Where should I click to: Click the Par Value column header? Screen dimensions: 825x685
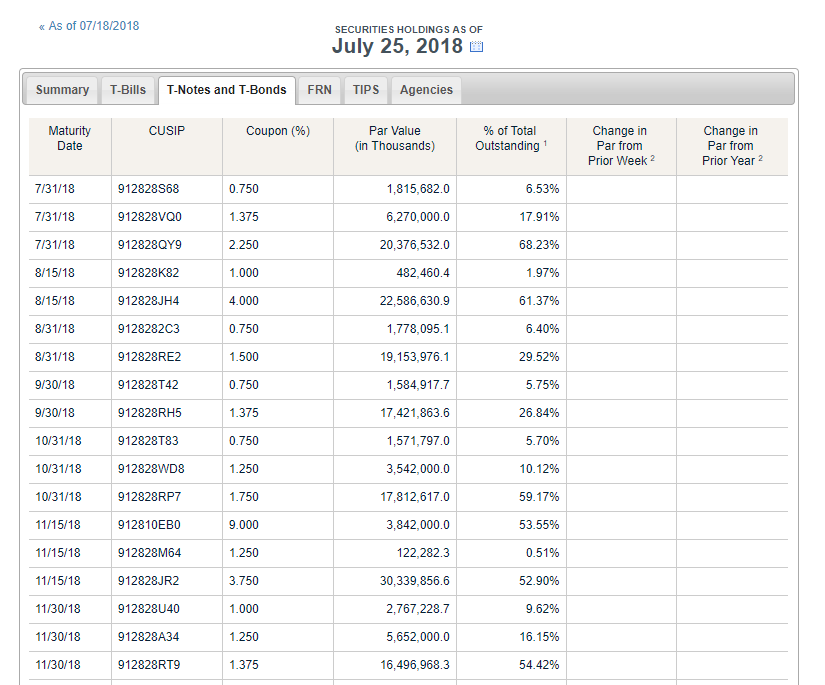pyautogui.click(x=395, y=138)
